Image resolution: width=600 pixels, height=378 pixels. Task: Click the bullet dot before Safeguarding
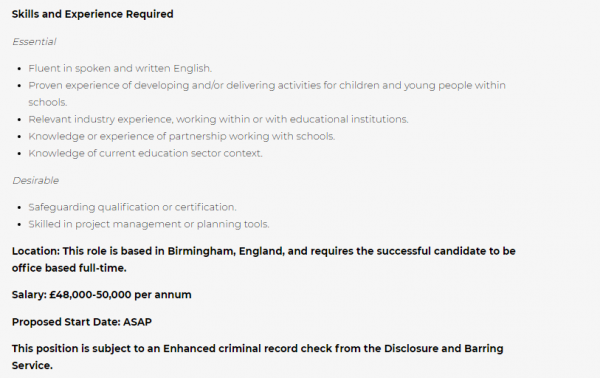point(20,207)
